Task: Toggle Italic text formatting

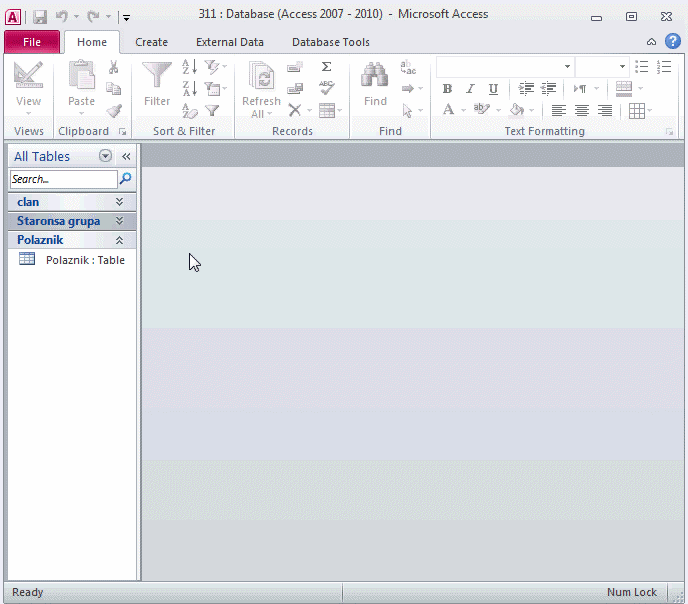Action: [x=467, y=89]
